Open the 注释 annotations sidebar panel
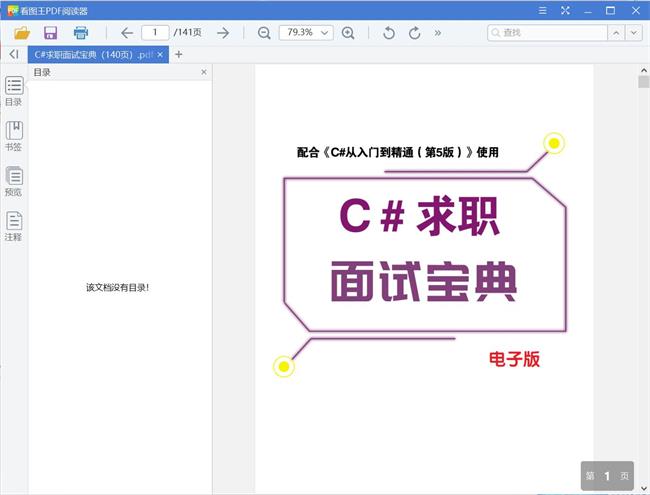Viewport: 650px width, 495px height. click(x=14, y=226)
